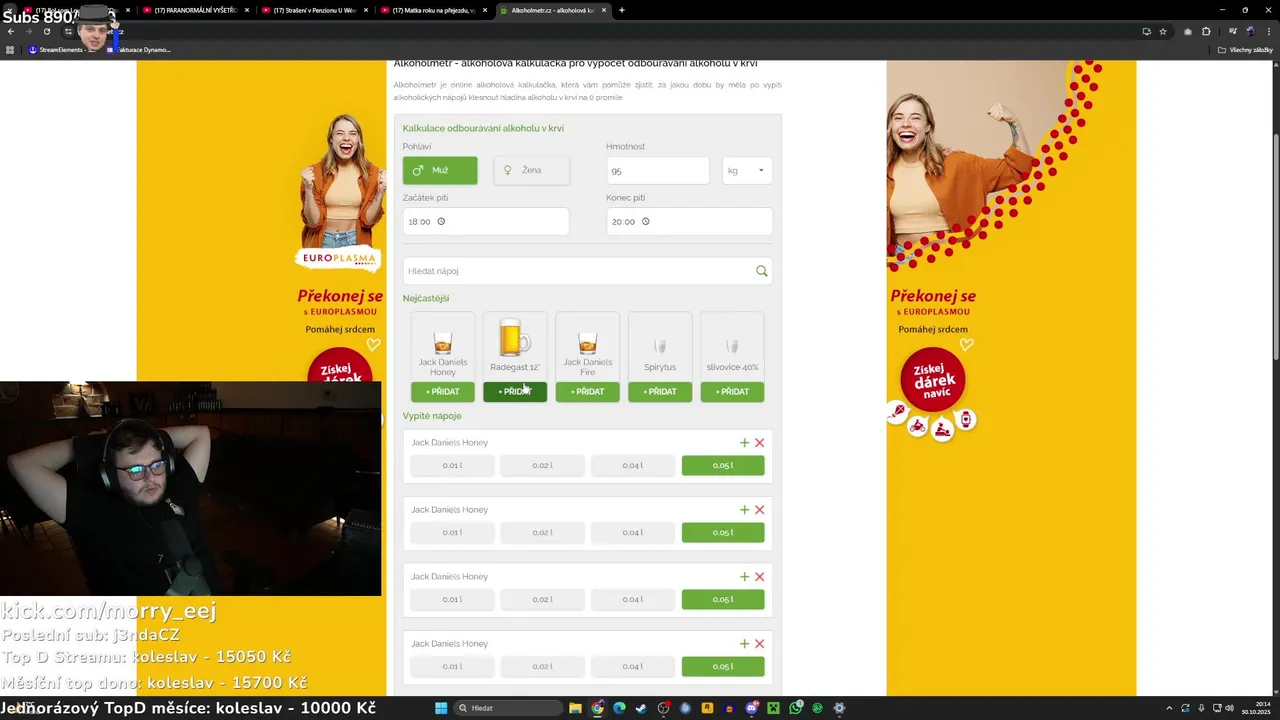This screenshot has width=1280, height=720.
Task: Click the Začátek pití time field
Action: 486,222
